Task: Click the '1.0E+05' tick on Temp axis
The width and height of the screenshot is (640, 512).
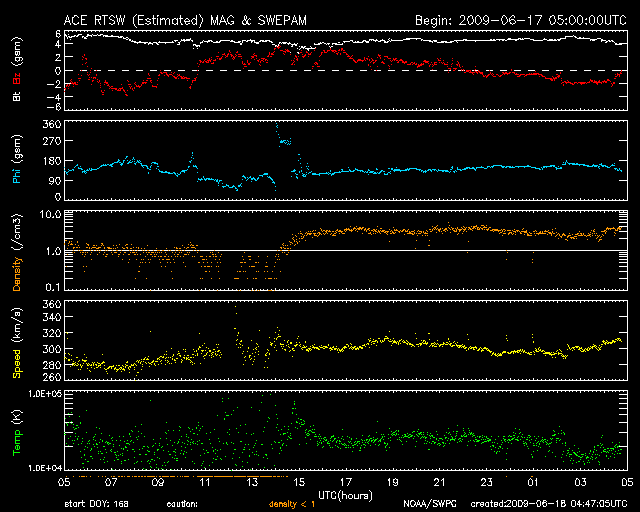Action: (x=45, y=394)
